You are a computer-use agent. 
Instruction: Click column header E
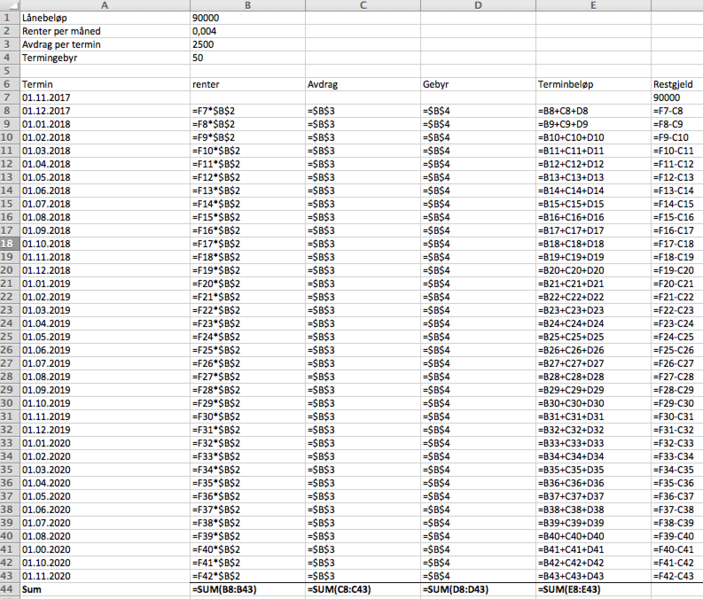[x=593, y=6]
